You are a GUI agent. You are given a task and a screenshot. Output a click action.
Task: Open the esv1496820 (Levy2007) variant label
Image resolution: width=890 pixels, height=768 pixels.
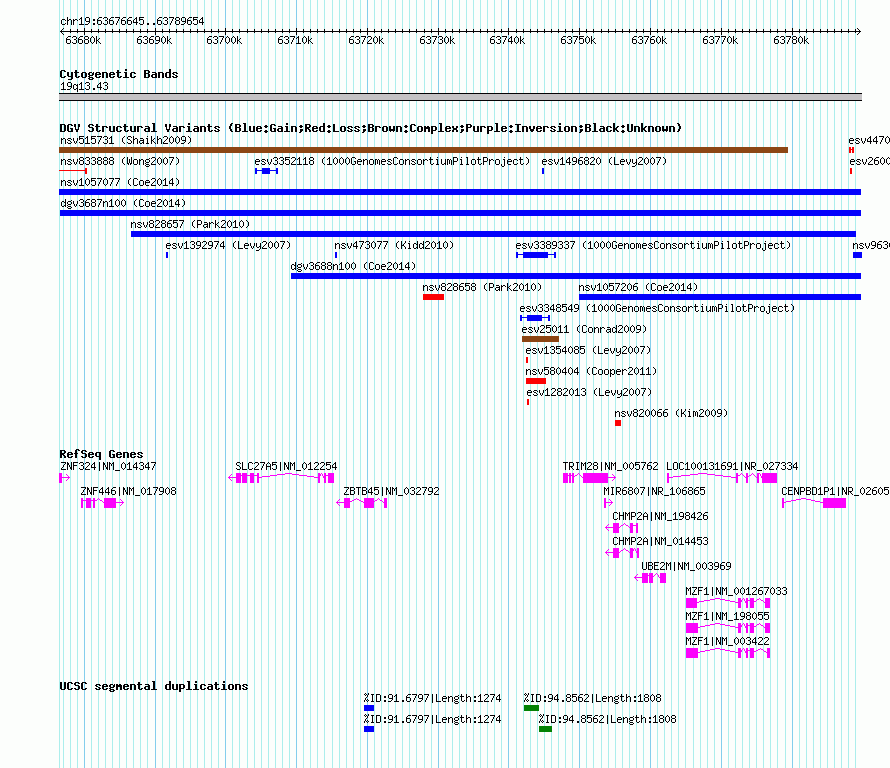pos(604,161)
